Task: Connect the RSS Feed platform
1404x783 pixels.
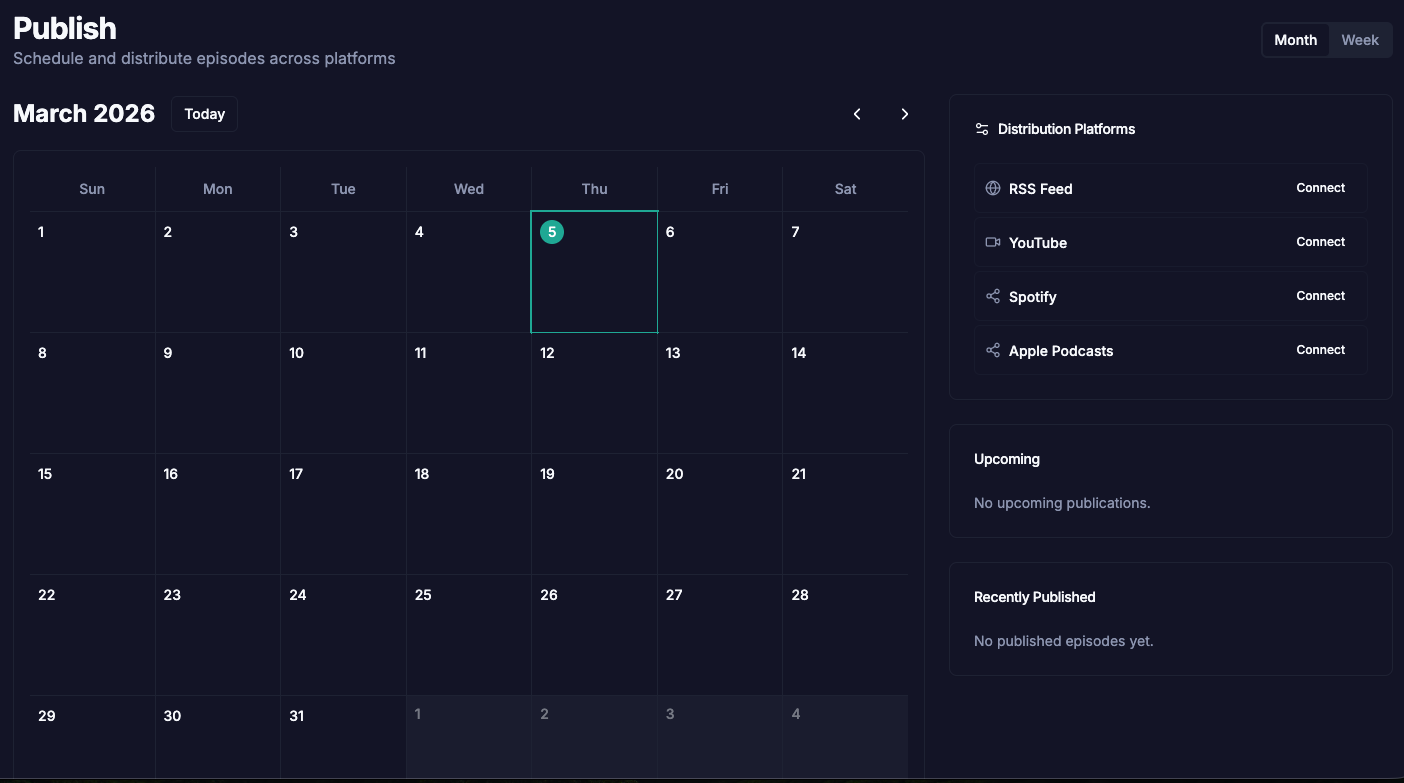Action: [1320, 188]
